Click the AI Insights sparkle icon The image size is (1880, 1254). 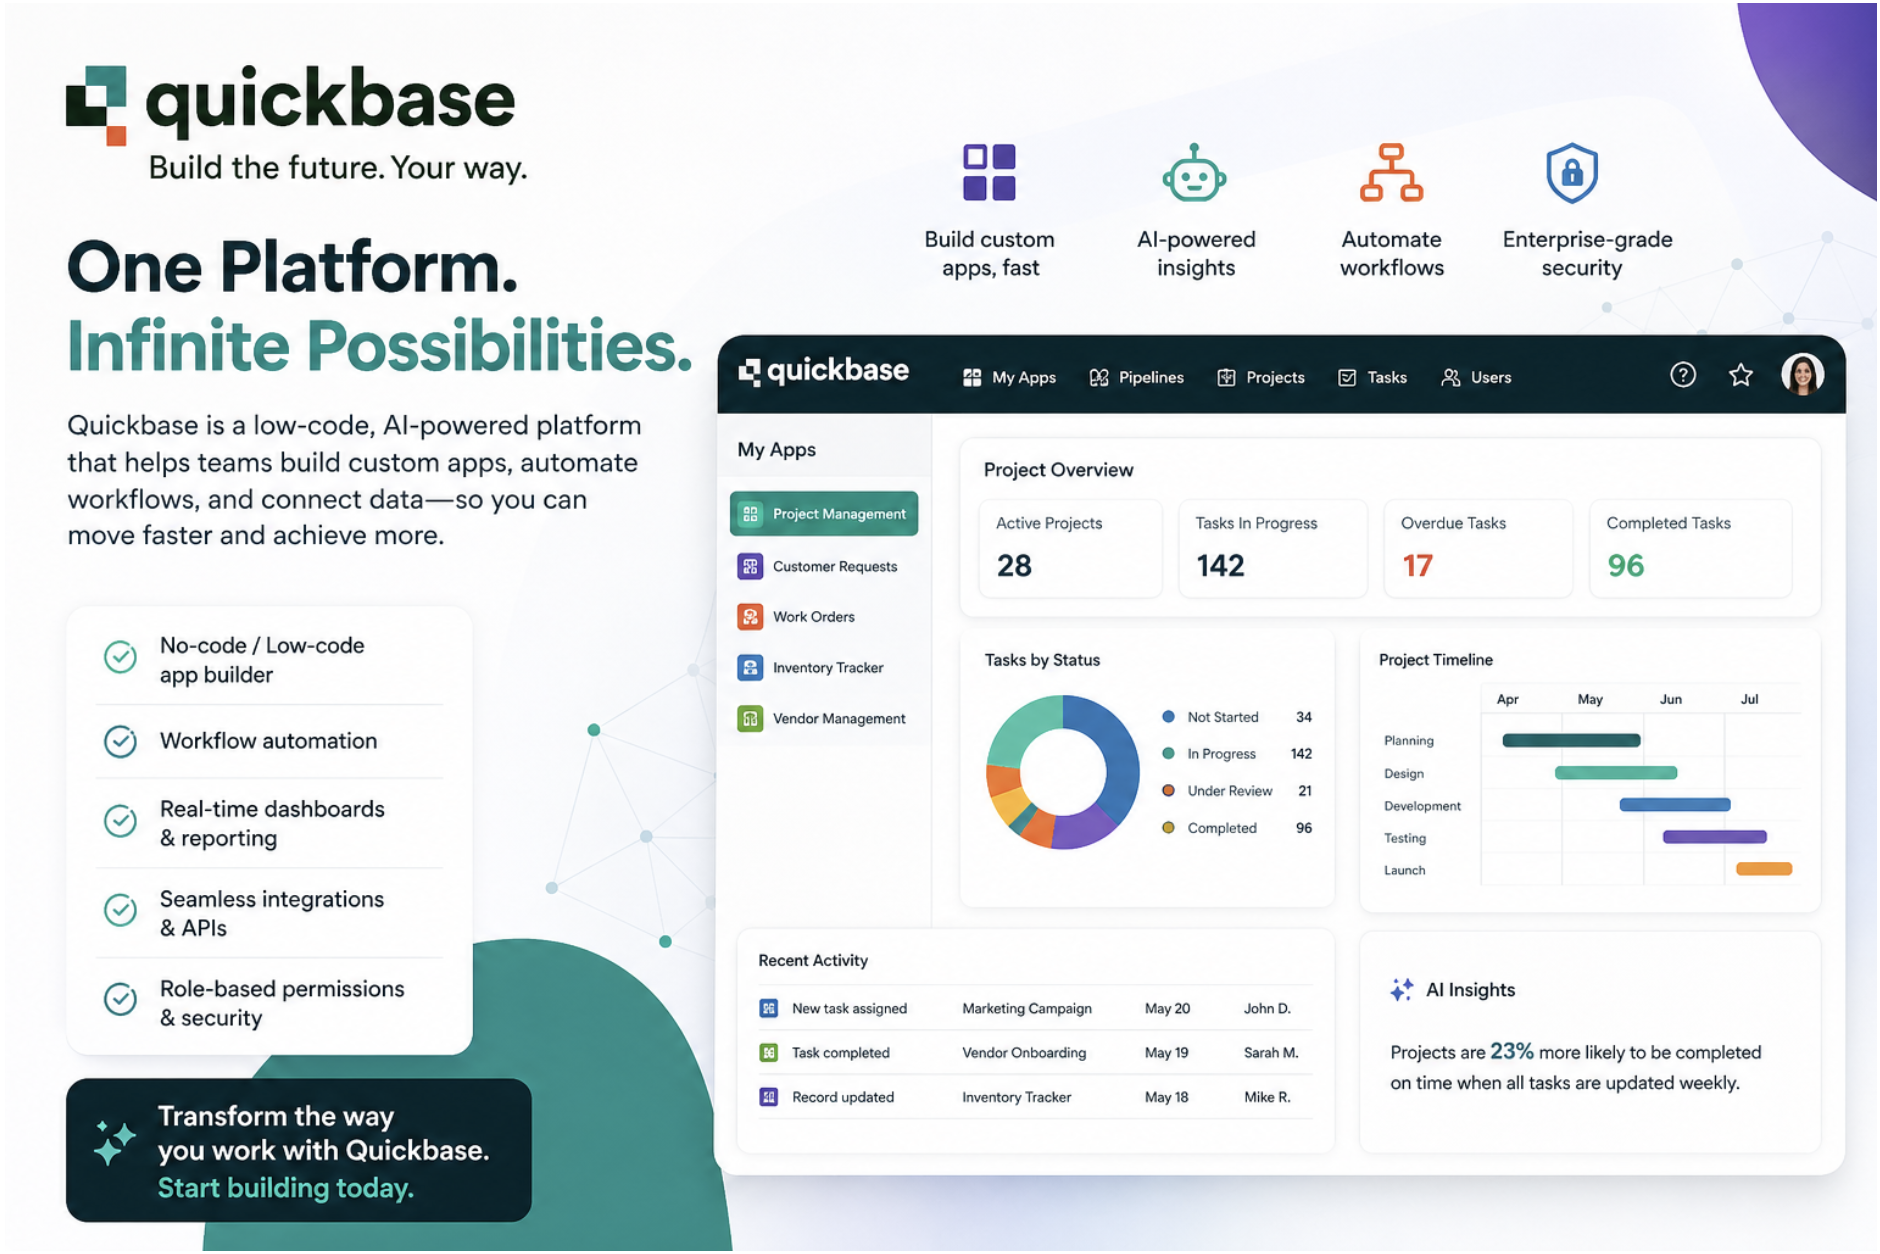1401,989
